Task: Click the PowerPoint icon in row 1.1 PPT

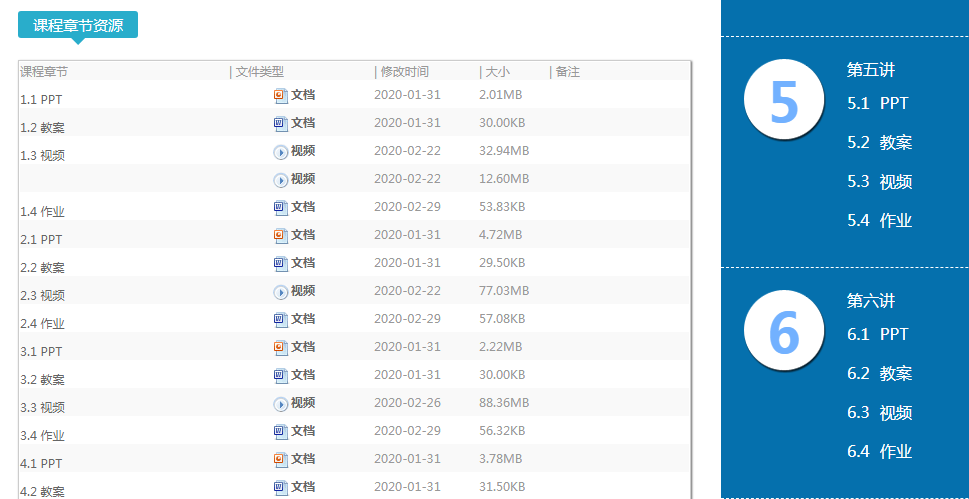Action: 280,95
